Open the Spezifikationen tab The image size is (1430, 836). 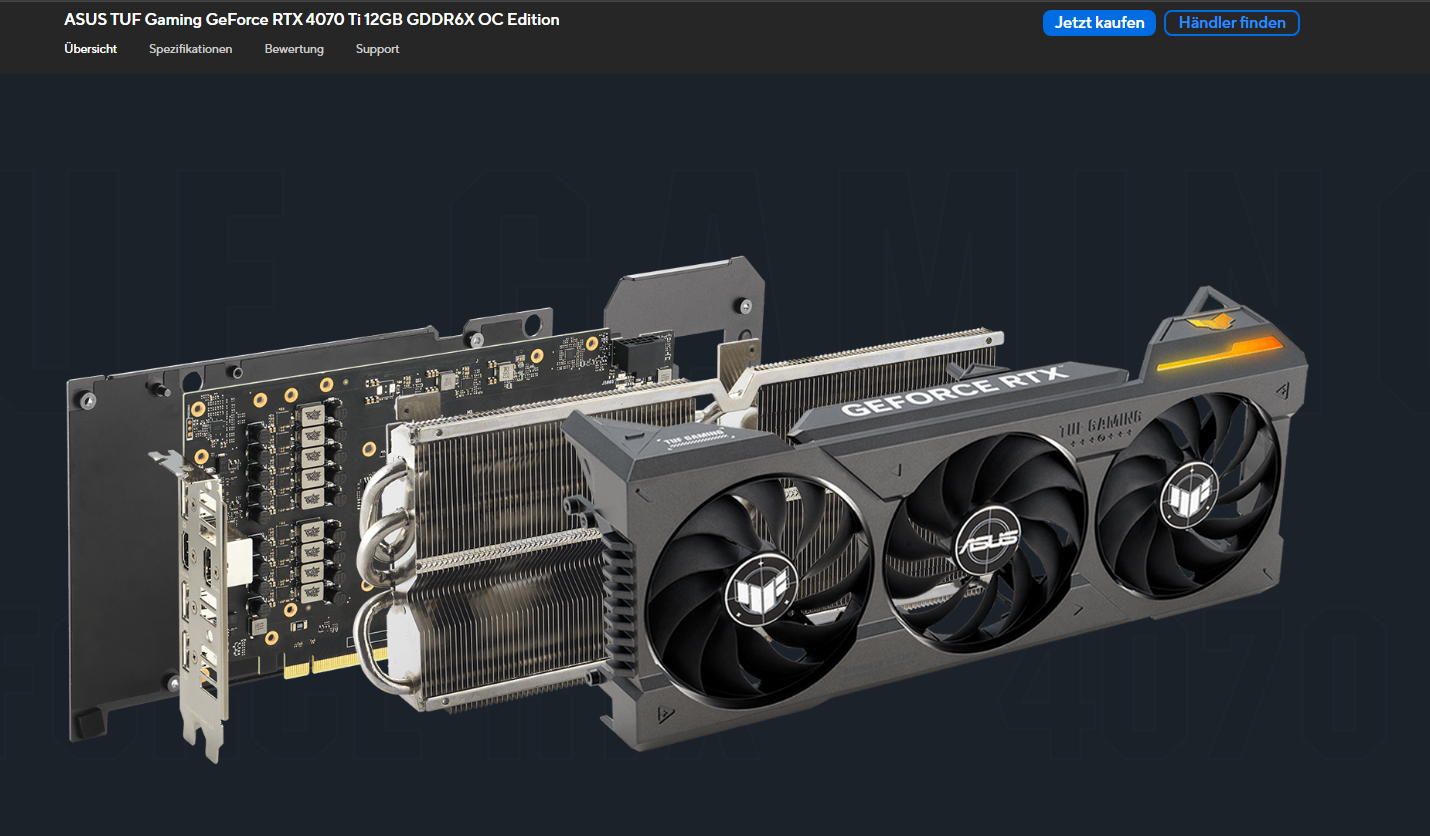point(191,49)
